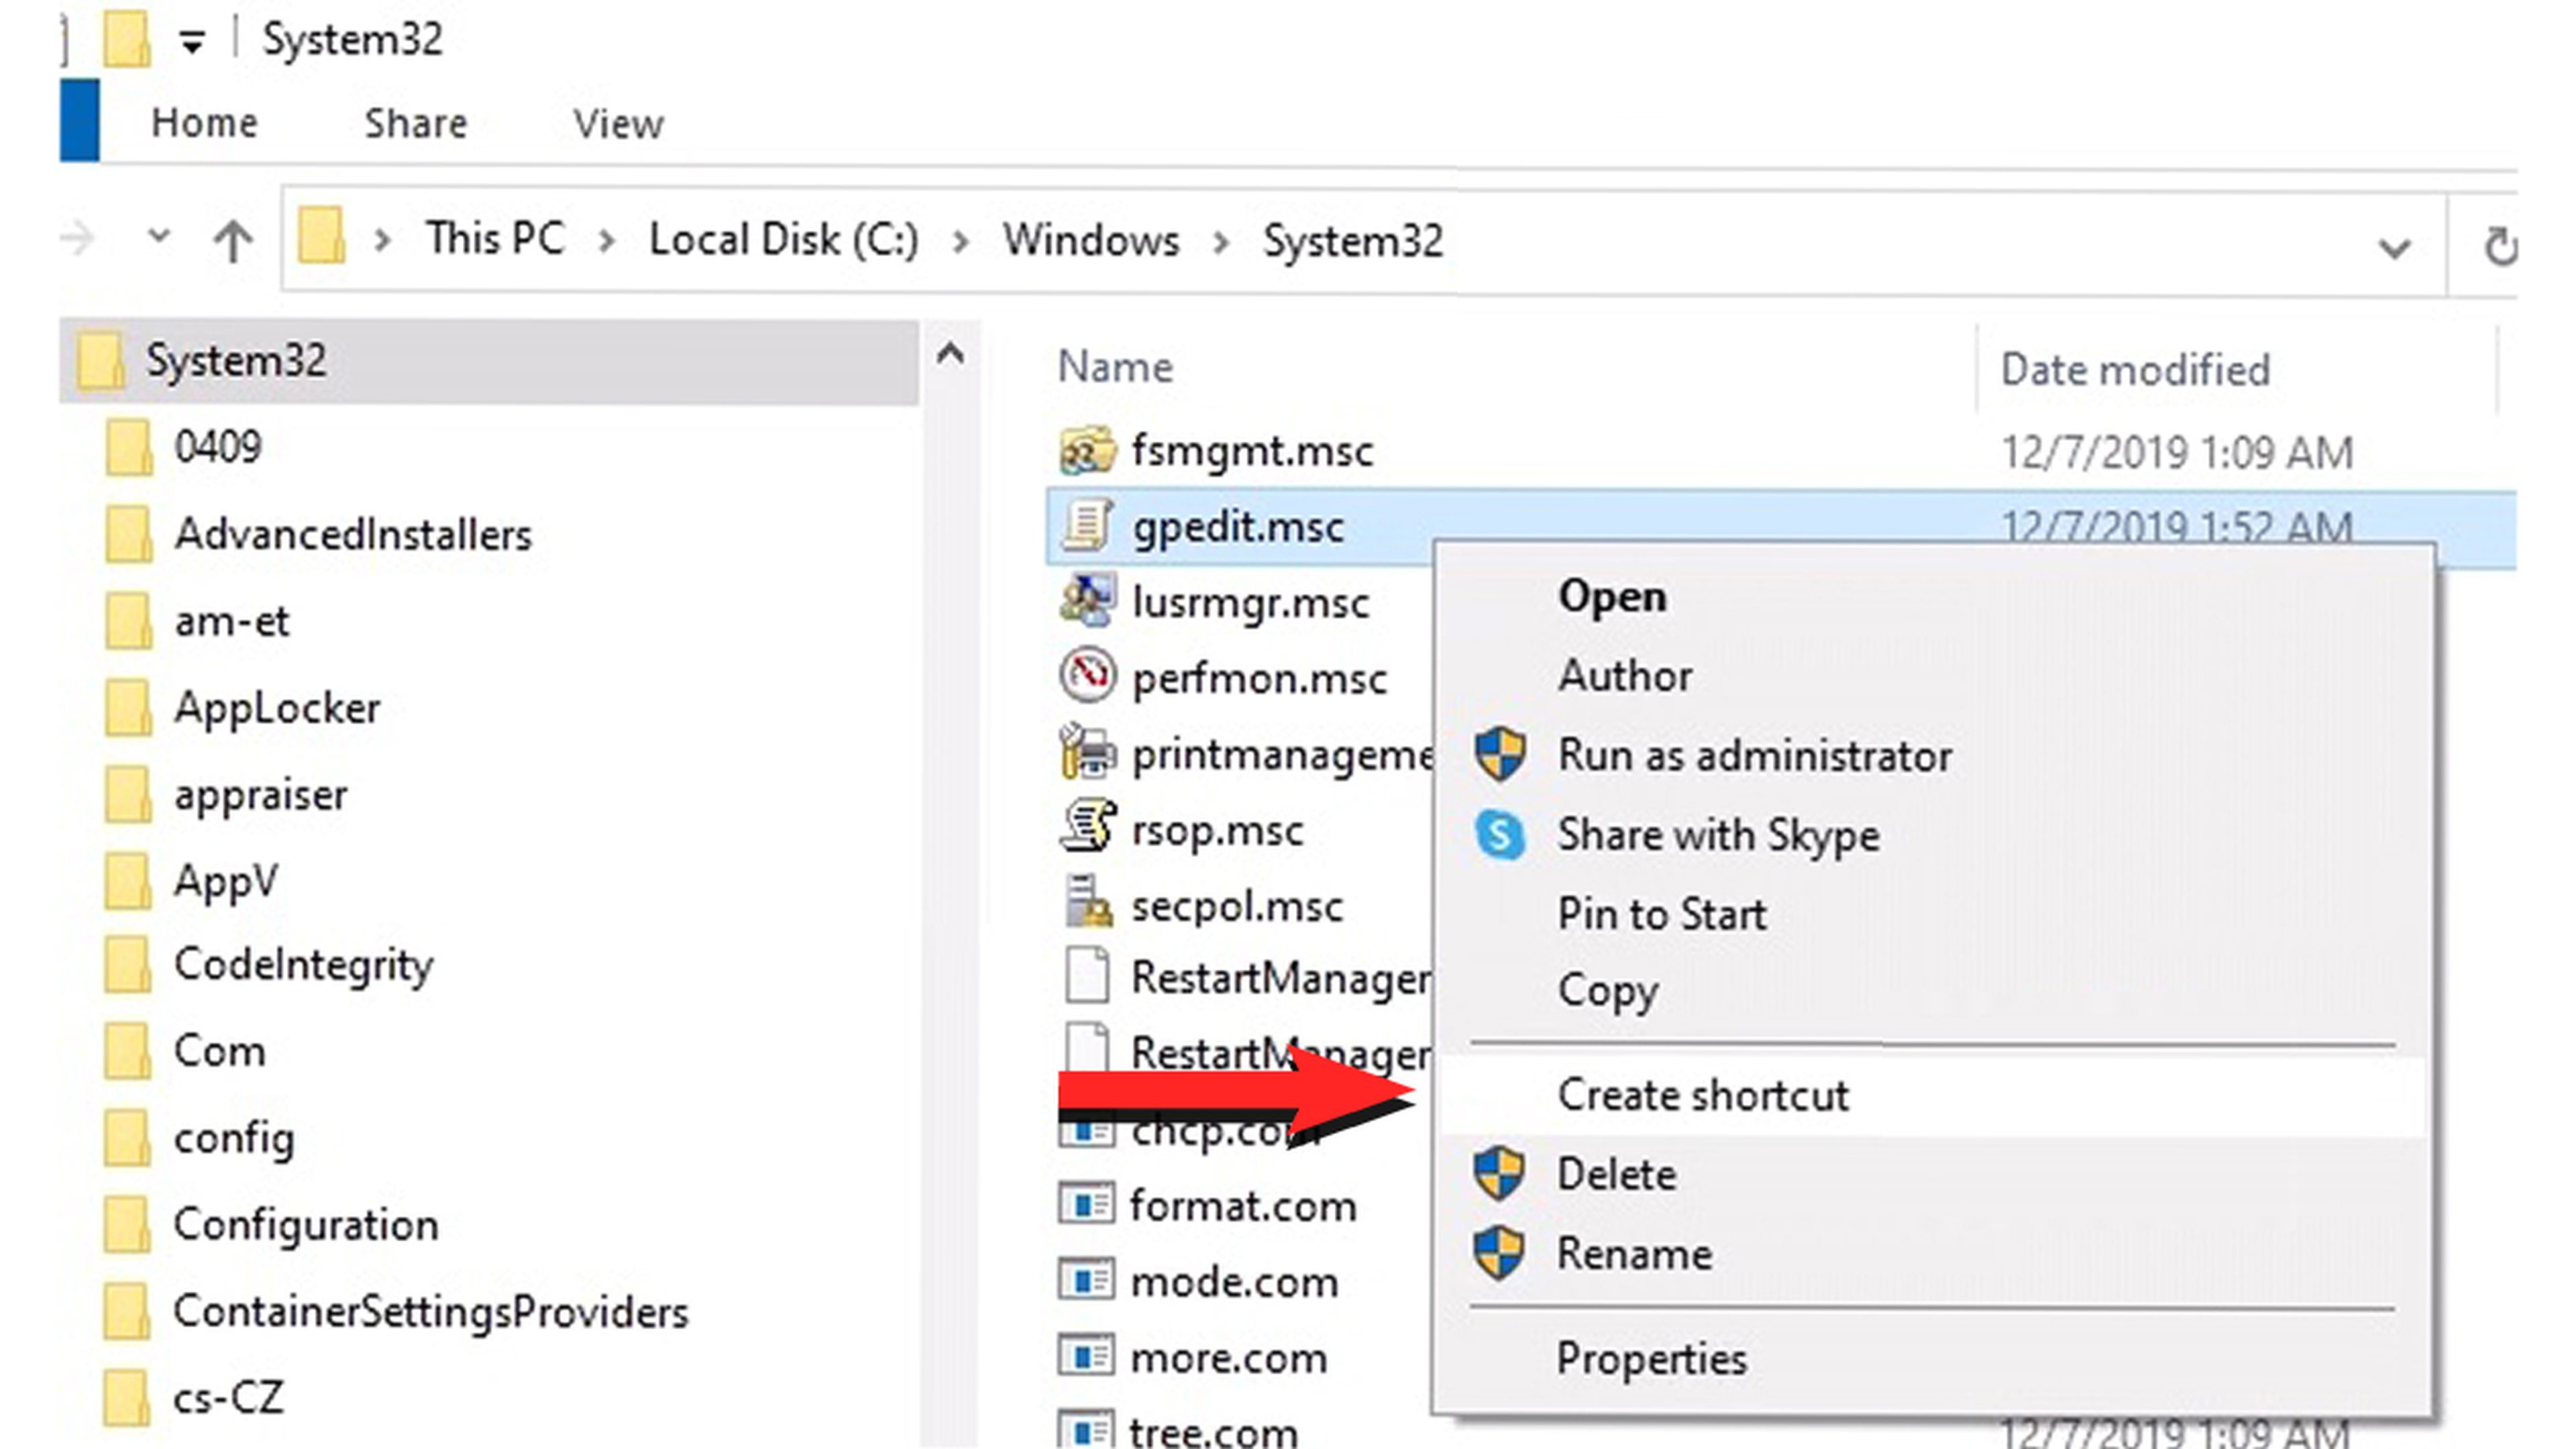Screen dimensions: 2576x1449
Task: Expand Quick Access Toolbar customize arrow
Action: tap(191, 42)
